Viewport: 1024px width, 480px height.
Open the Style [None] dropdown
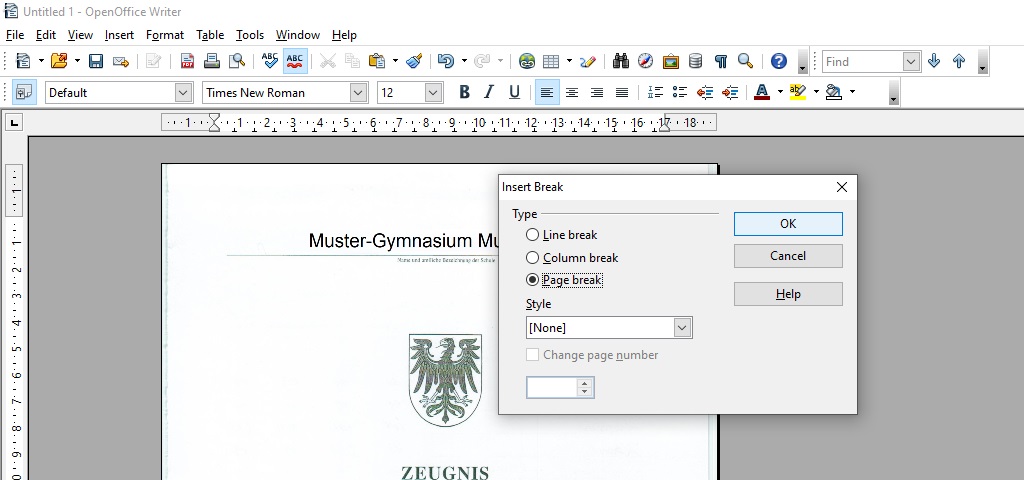point(682,328)
